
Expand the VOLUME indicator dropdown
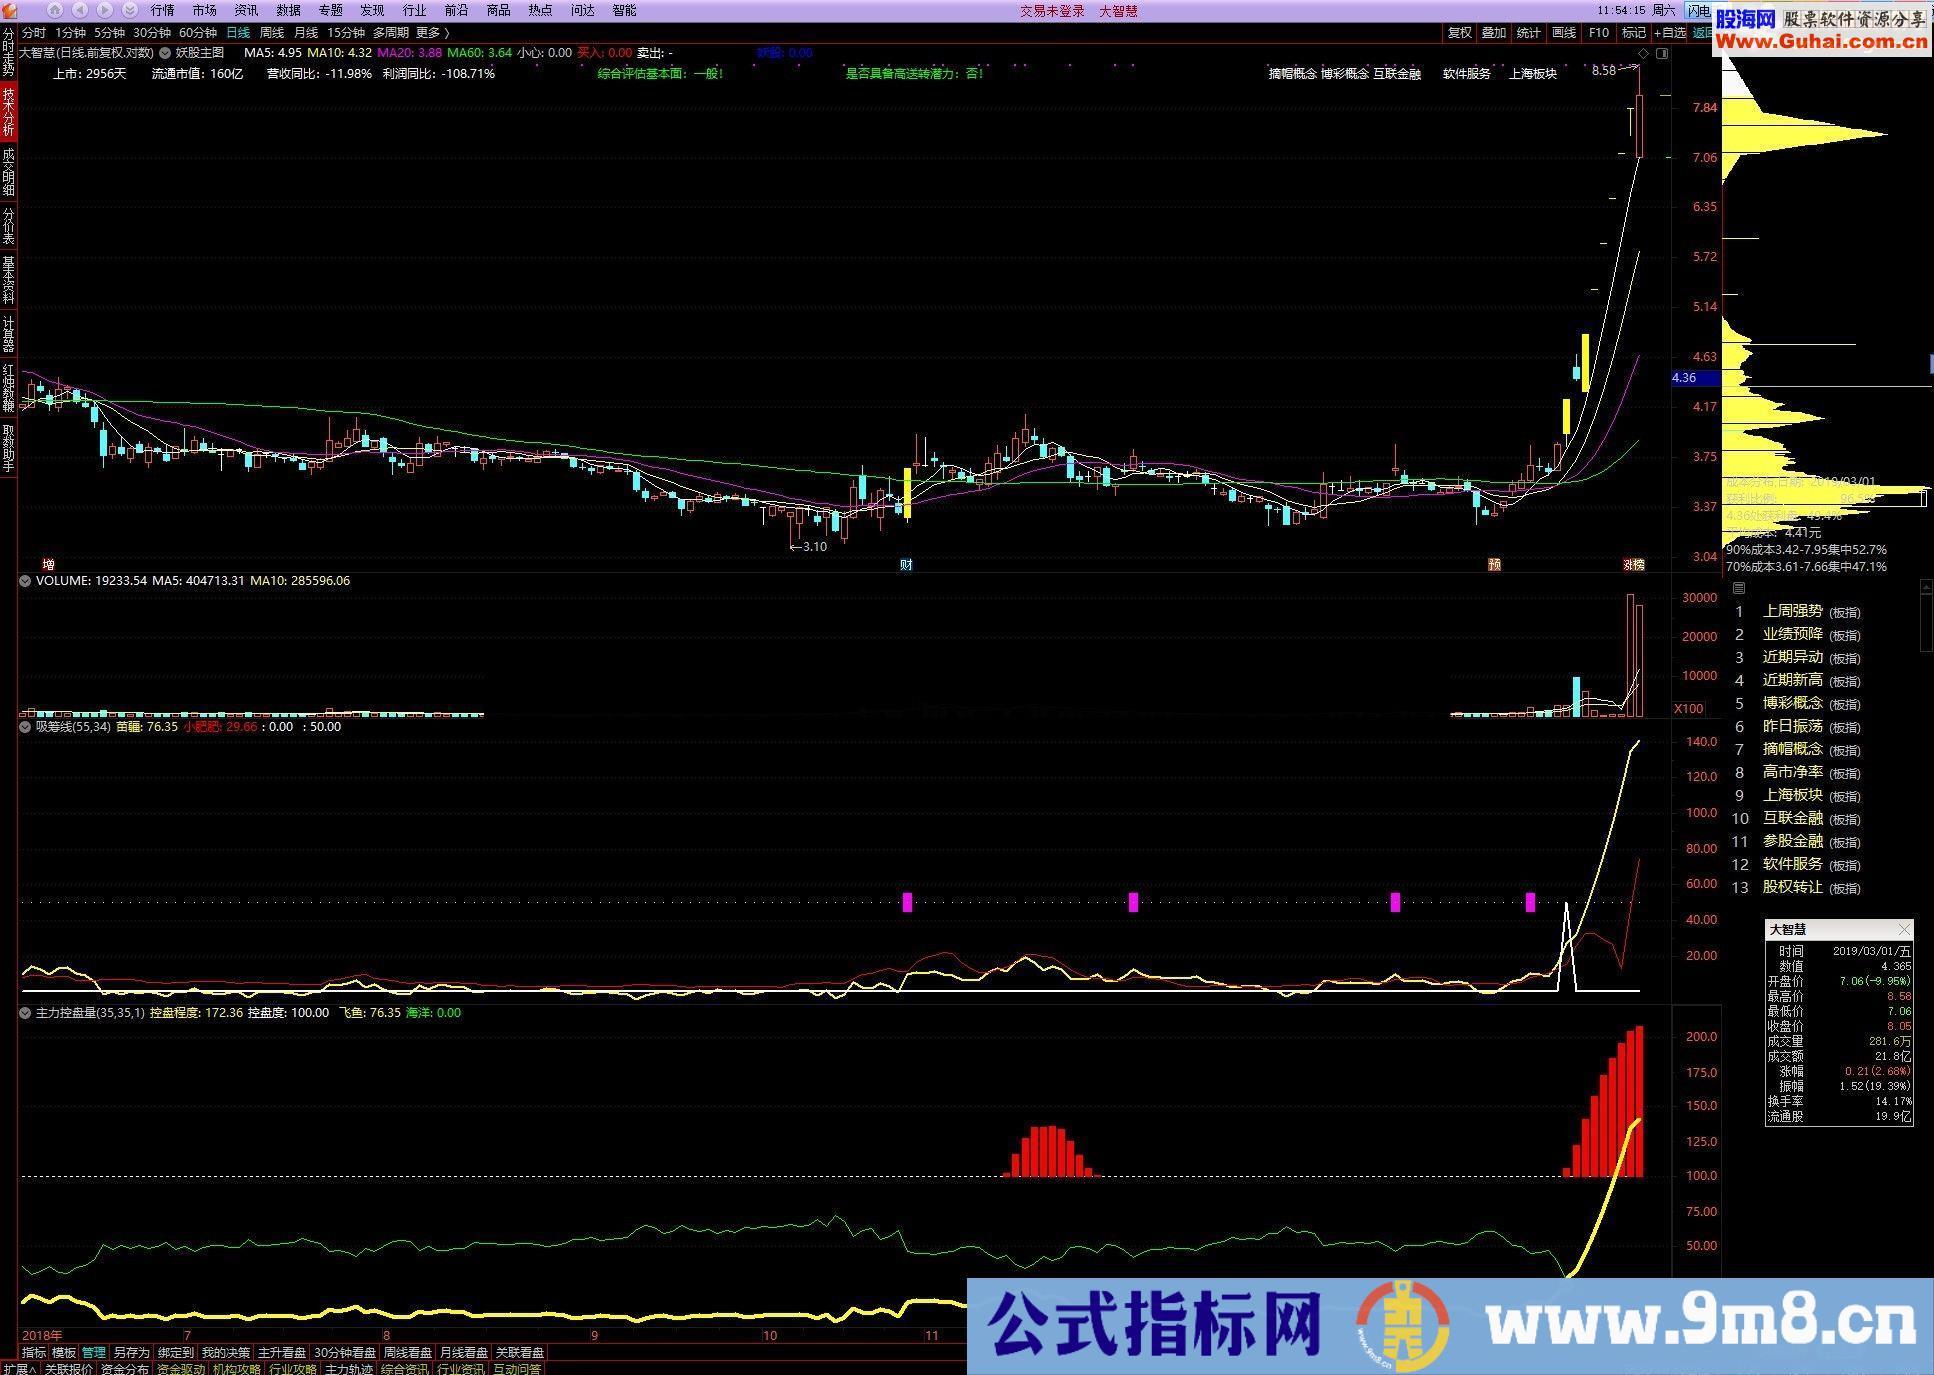(25, 581)
